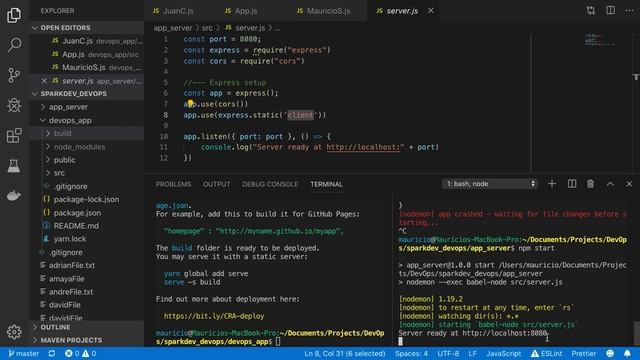The height and width of the screenshot is (360, 640).
Task: Change encoding UTF-8
Action: click(x=448, y=353)
